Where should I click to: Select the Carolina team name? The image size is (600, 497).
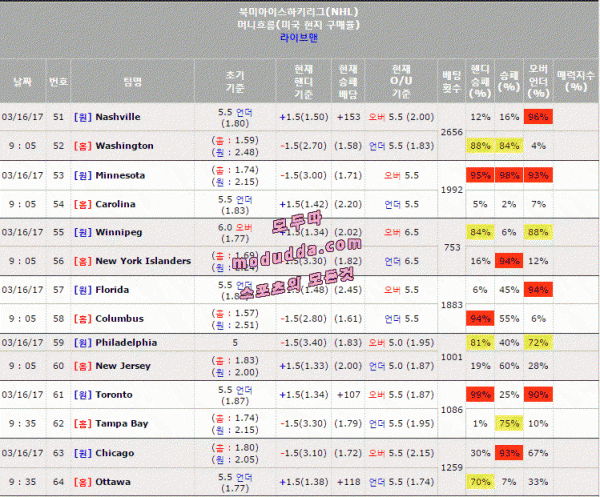115,204
